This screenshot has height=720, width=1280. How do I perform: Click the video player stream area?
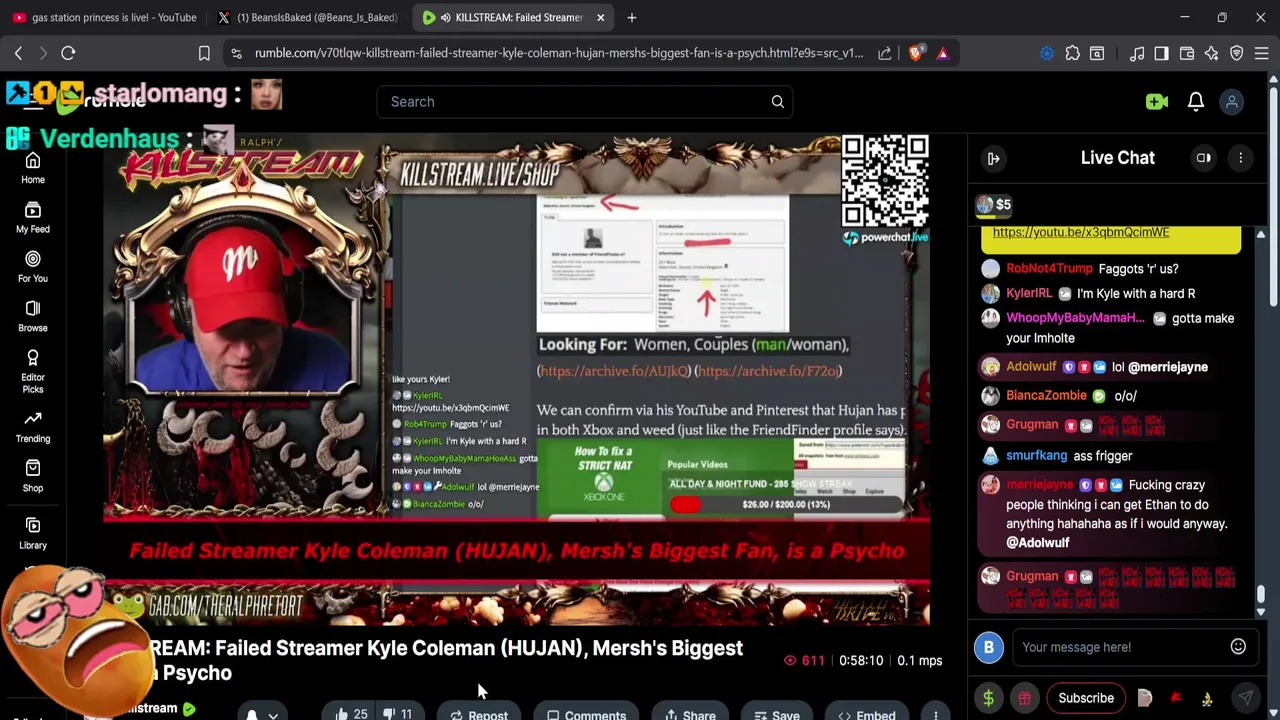click(x=517, y=380)
